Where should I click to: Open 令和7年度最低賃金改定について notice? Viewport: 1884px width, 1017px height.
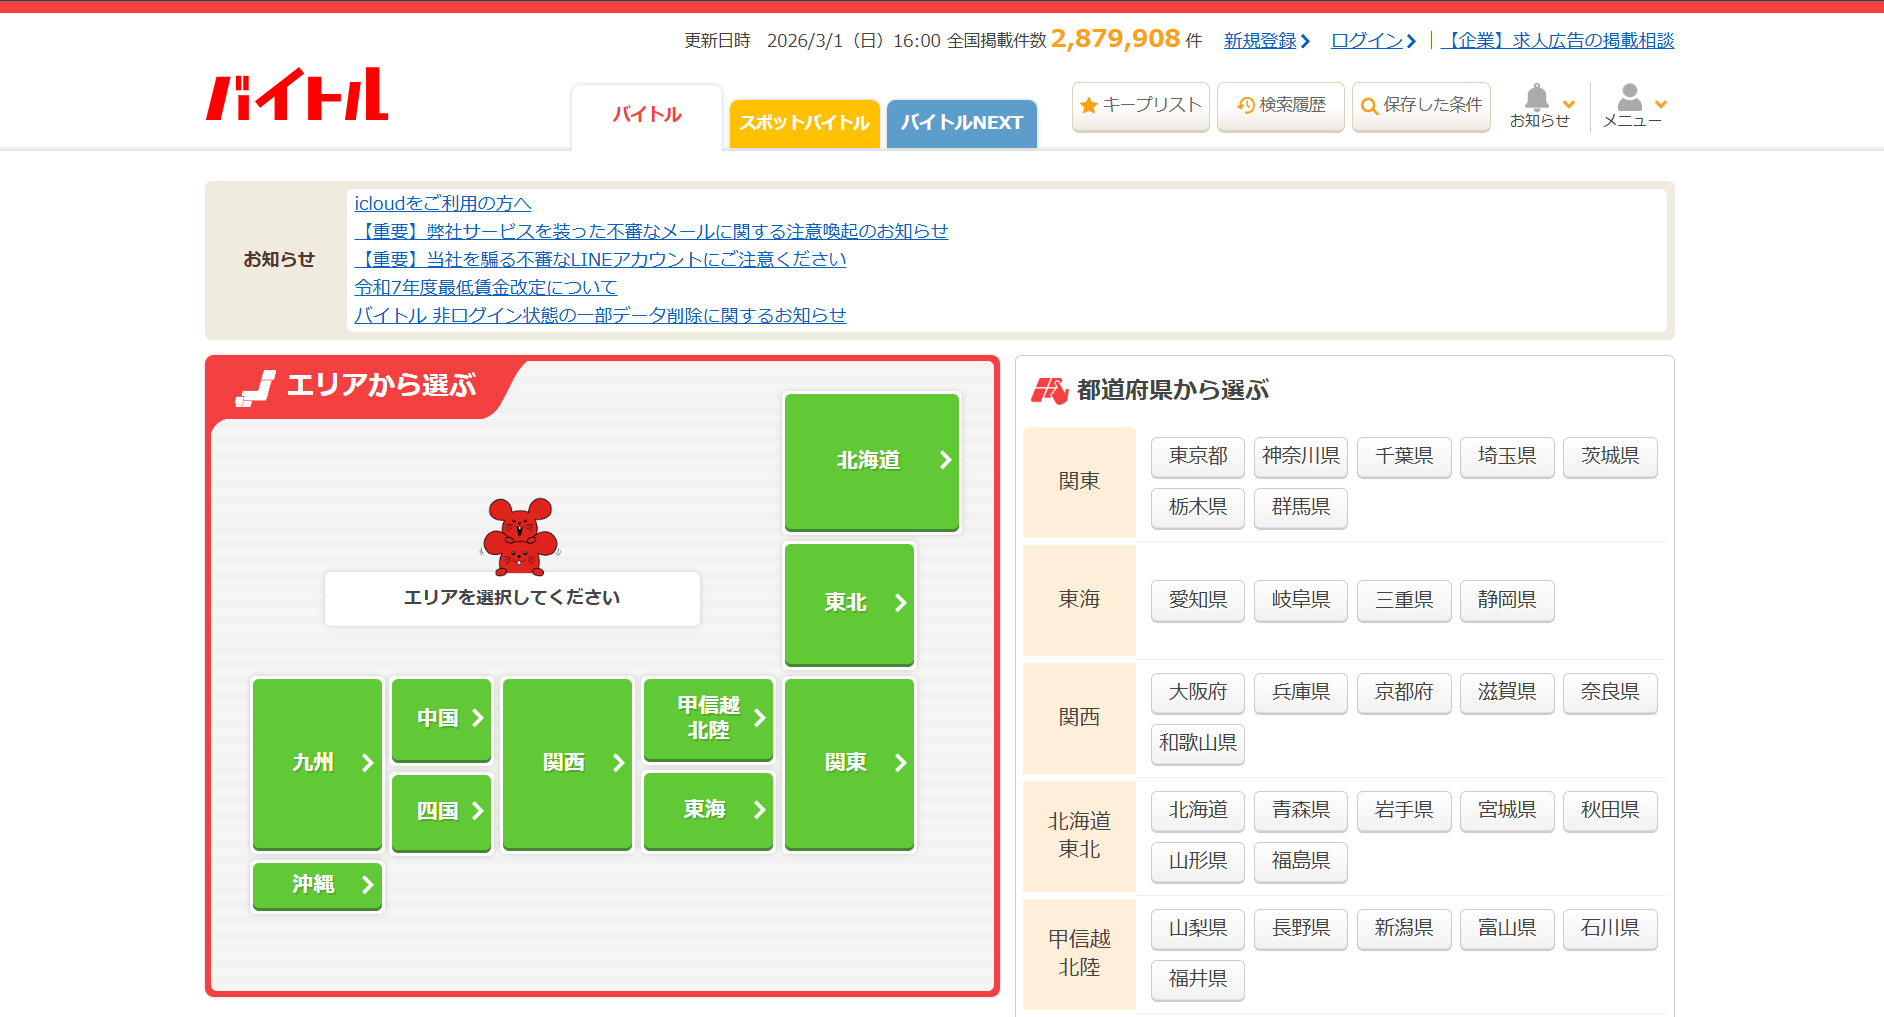pos(485,287)
